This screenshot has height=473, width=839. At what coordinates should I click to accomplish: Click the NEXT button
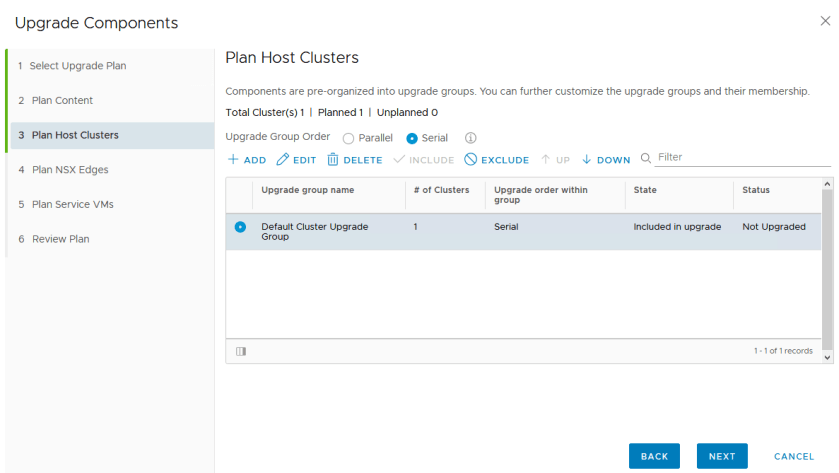[x=721, y=456]
